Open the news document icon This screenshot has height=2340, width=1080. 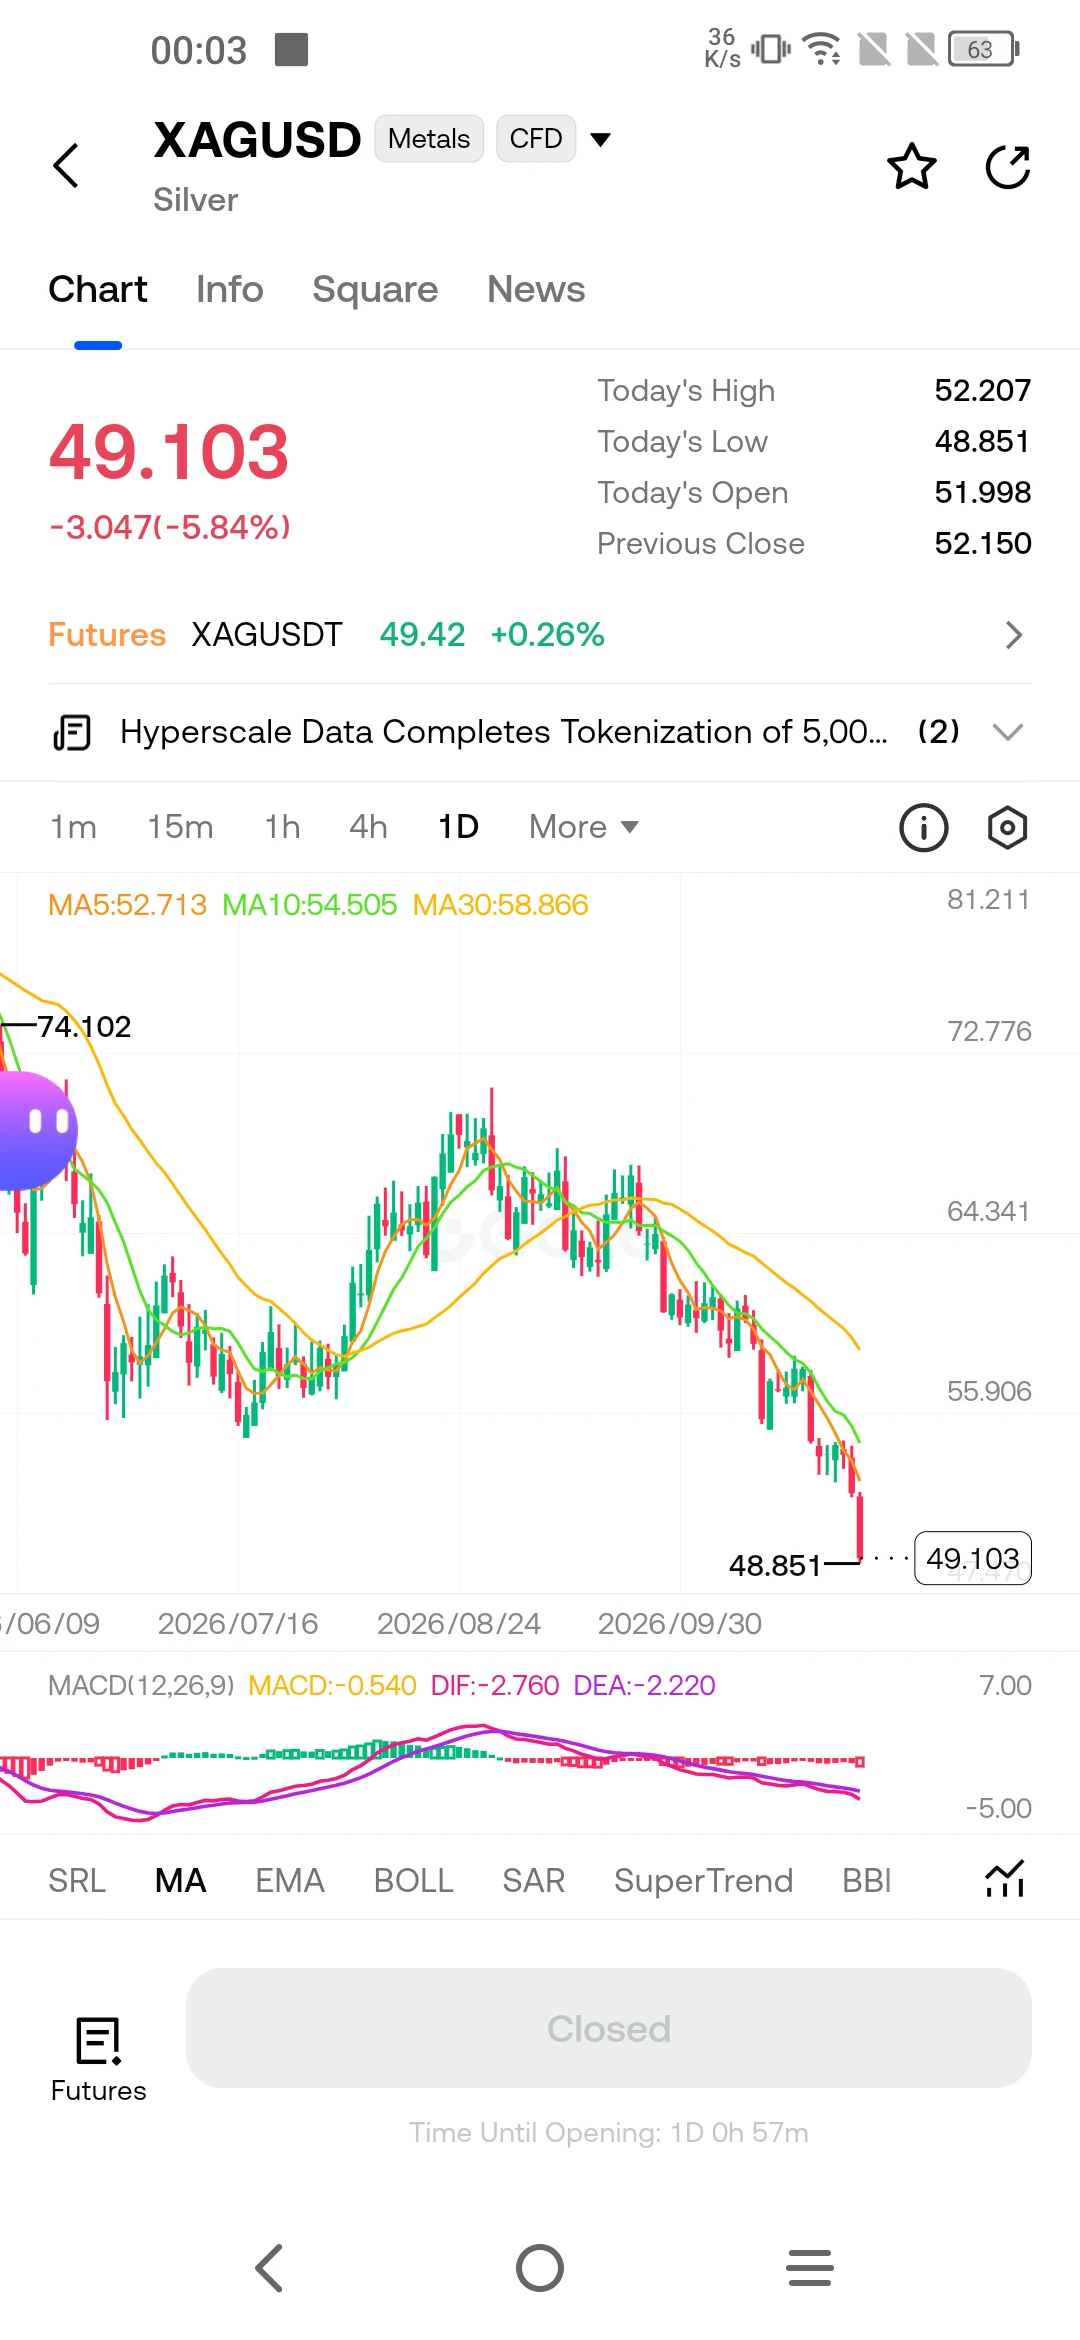[x=72, y=732]
